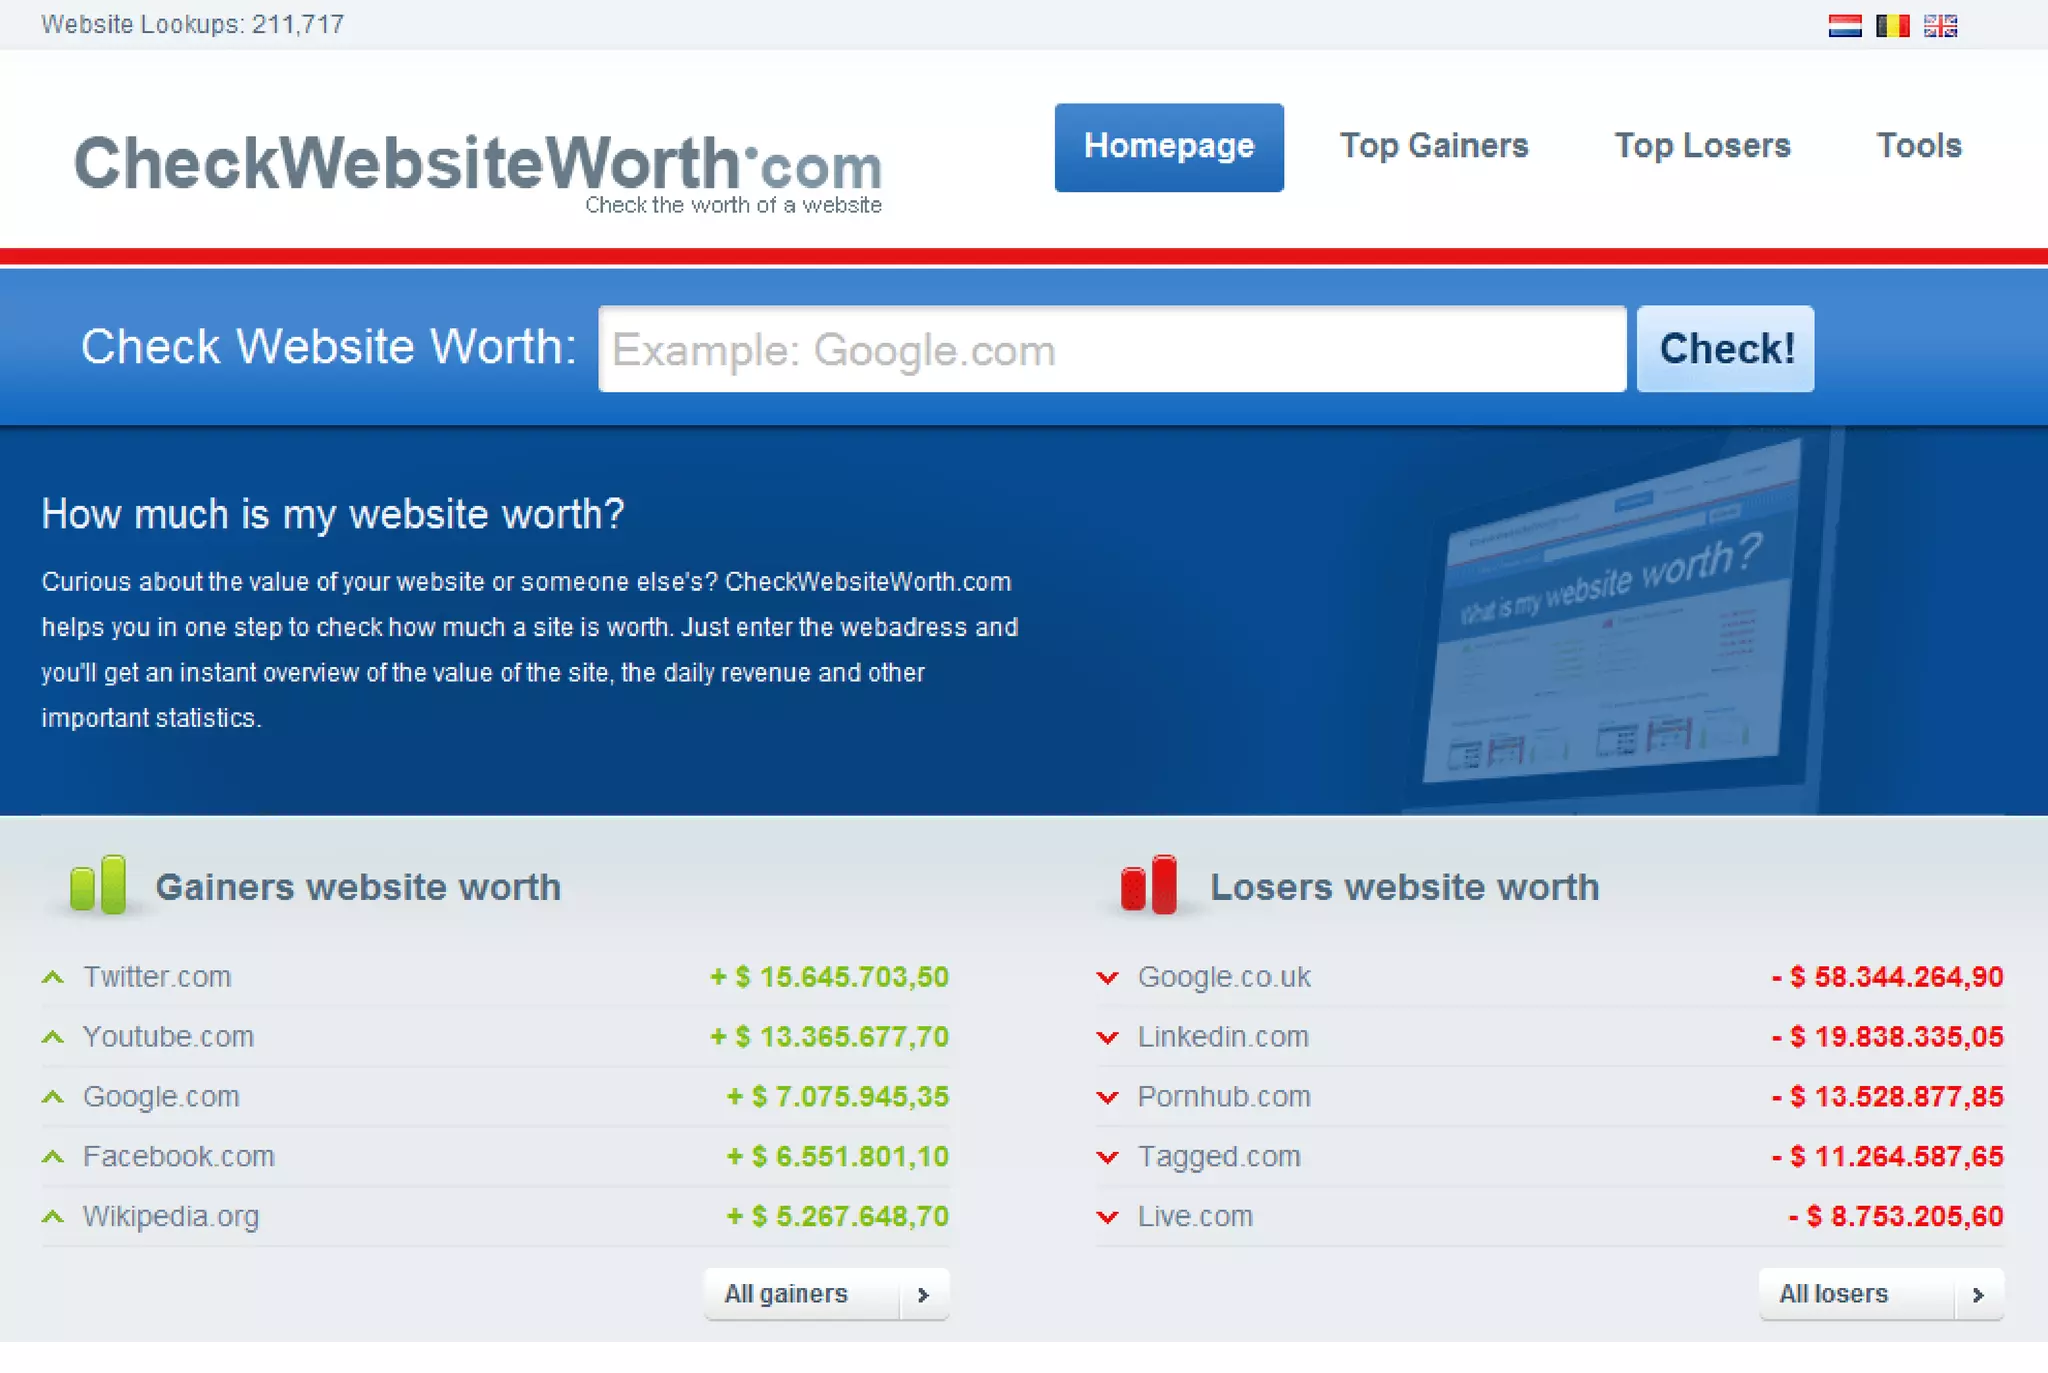This screenshot has height=1373, width=2048.
Task: Go to the Top Gainers menu
Action: pyautogui.click(x=1434, y=146)
